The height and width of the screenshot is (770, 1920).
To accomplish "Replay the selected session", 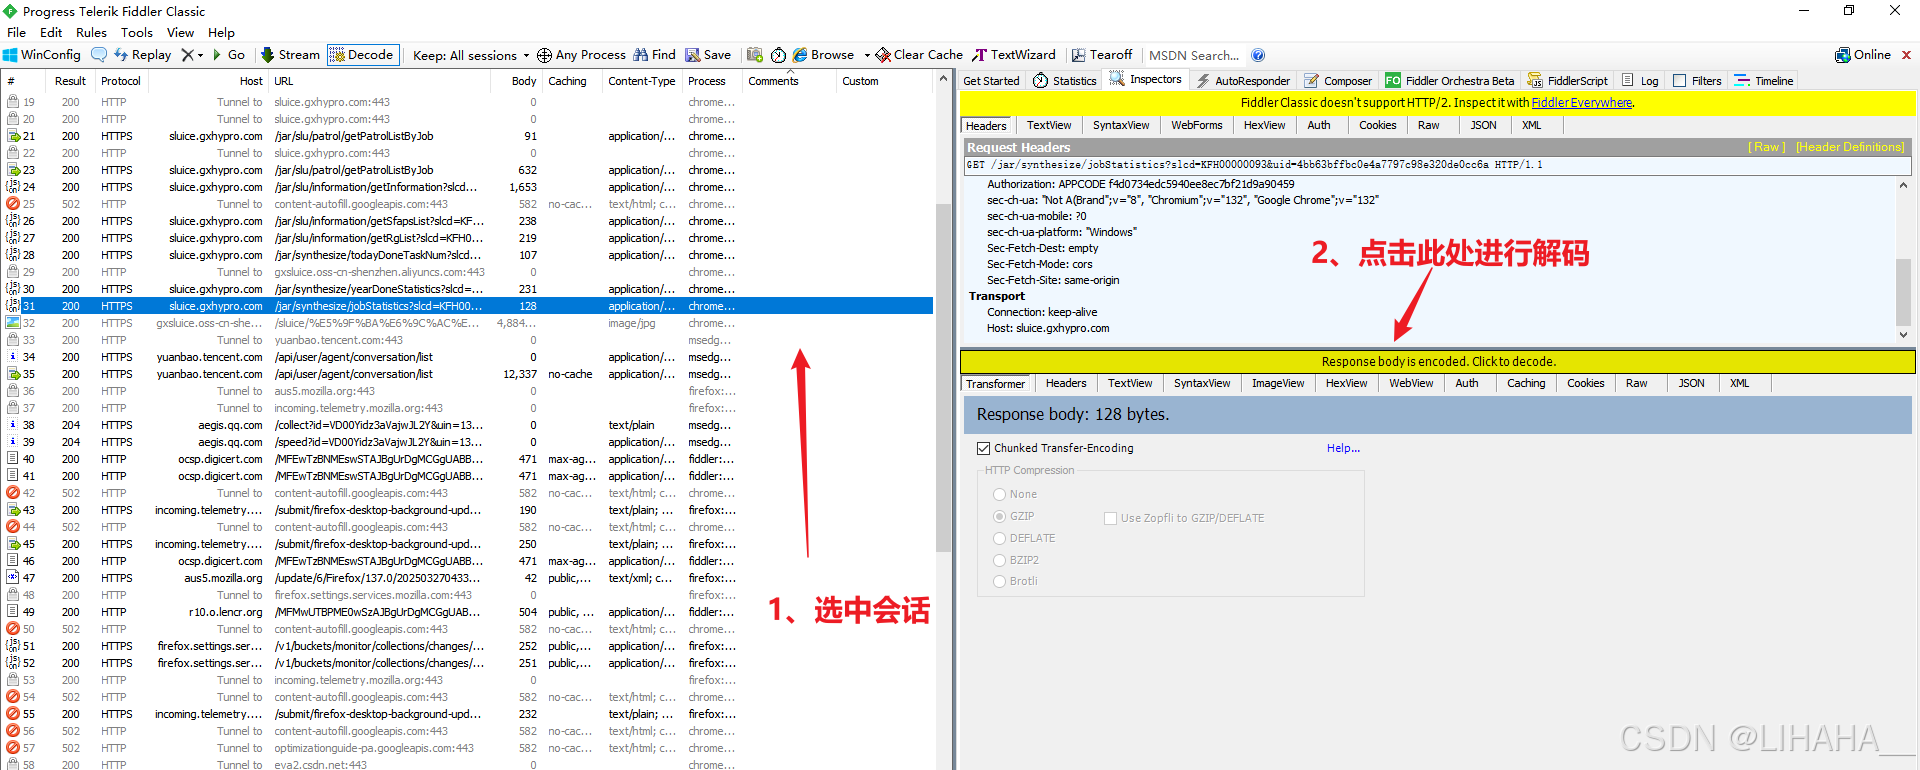I will (142, 55).
